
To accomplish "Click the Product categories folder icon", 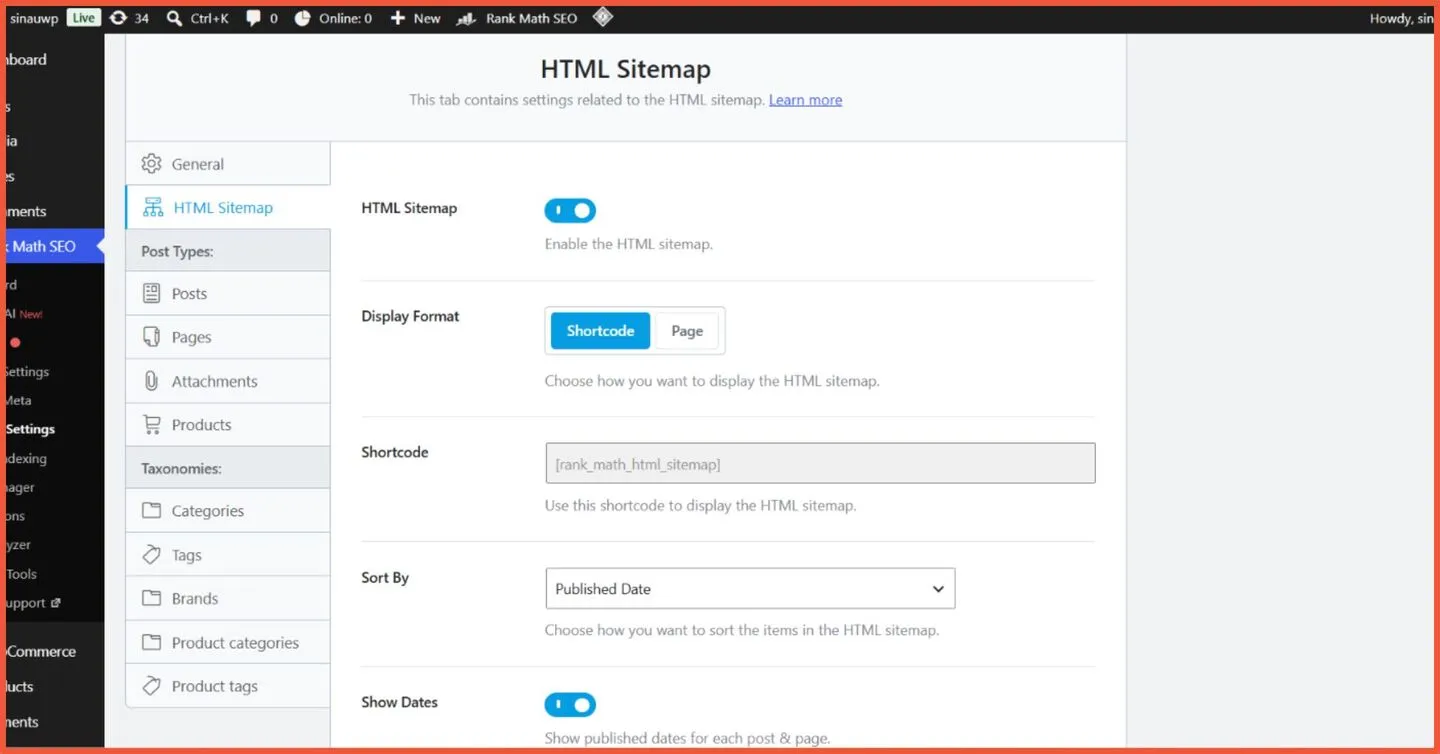I will (151, 642).
